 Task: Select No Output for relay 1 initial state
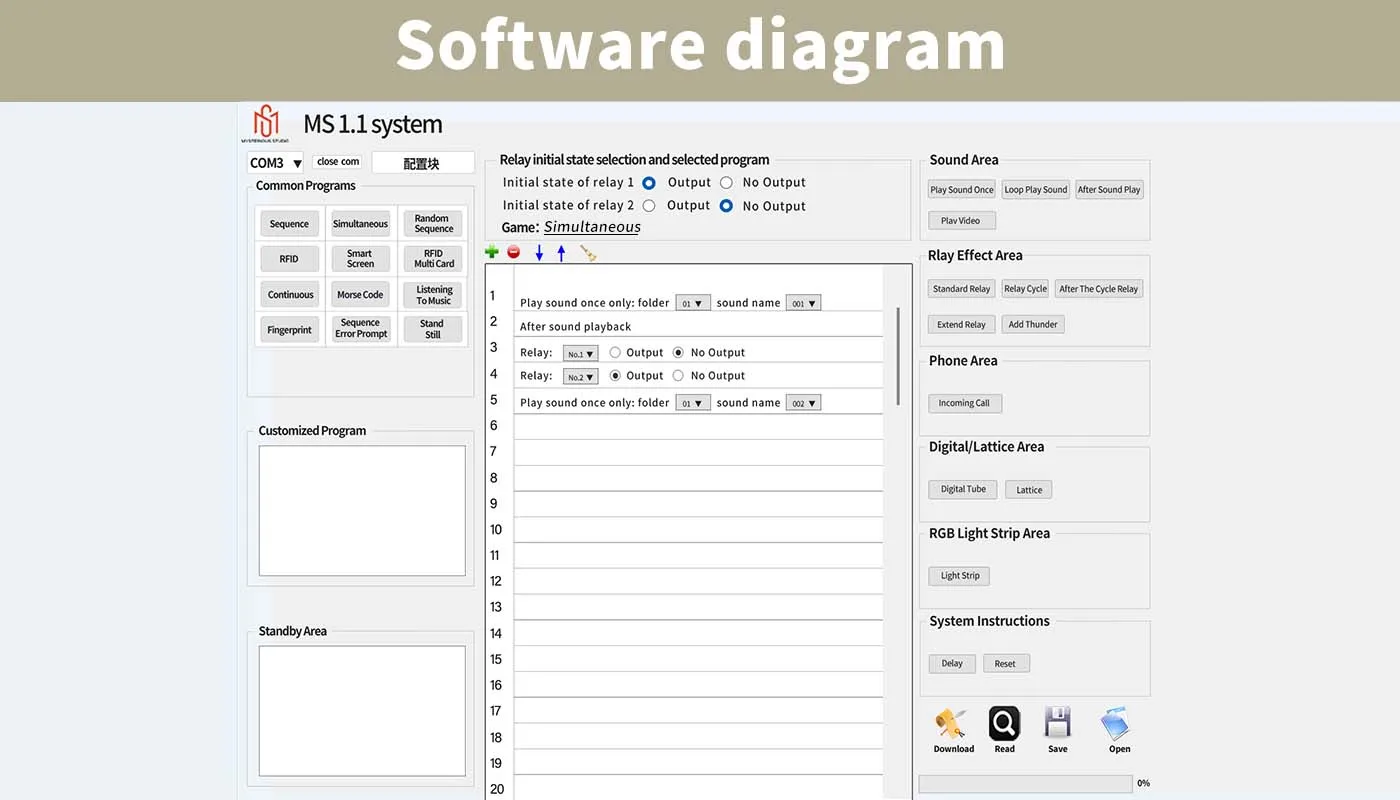coord(726,183)
